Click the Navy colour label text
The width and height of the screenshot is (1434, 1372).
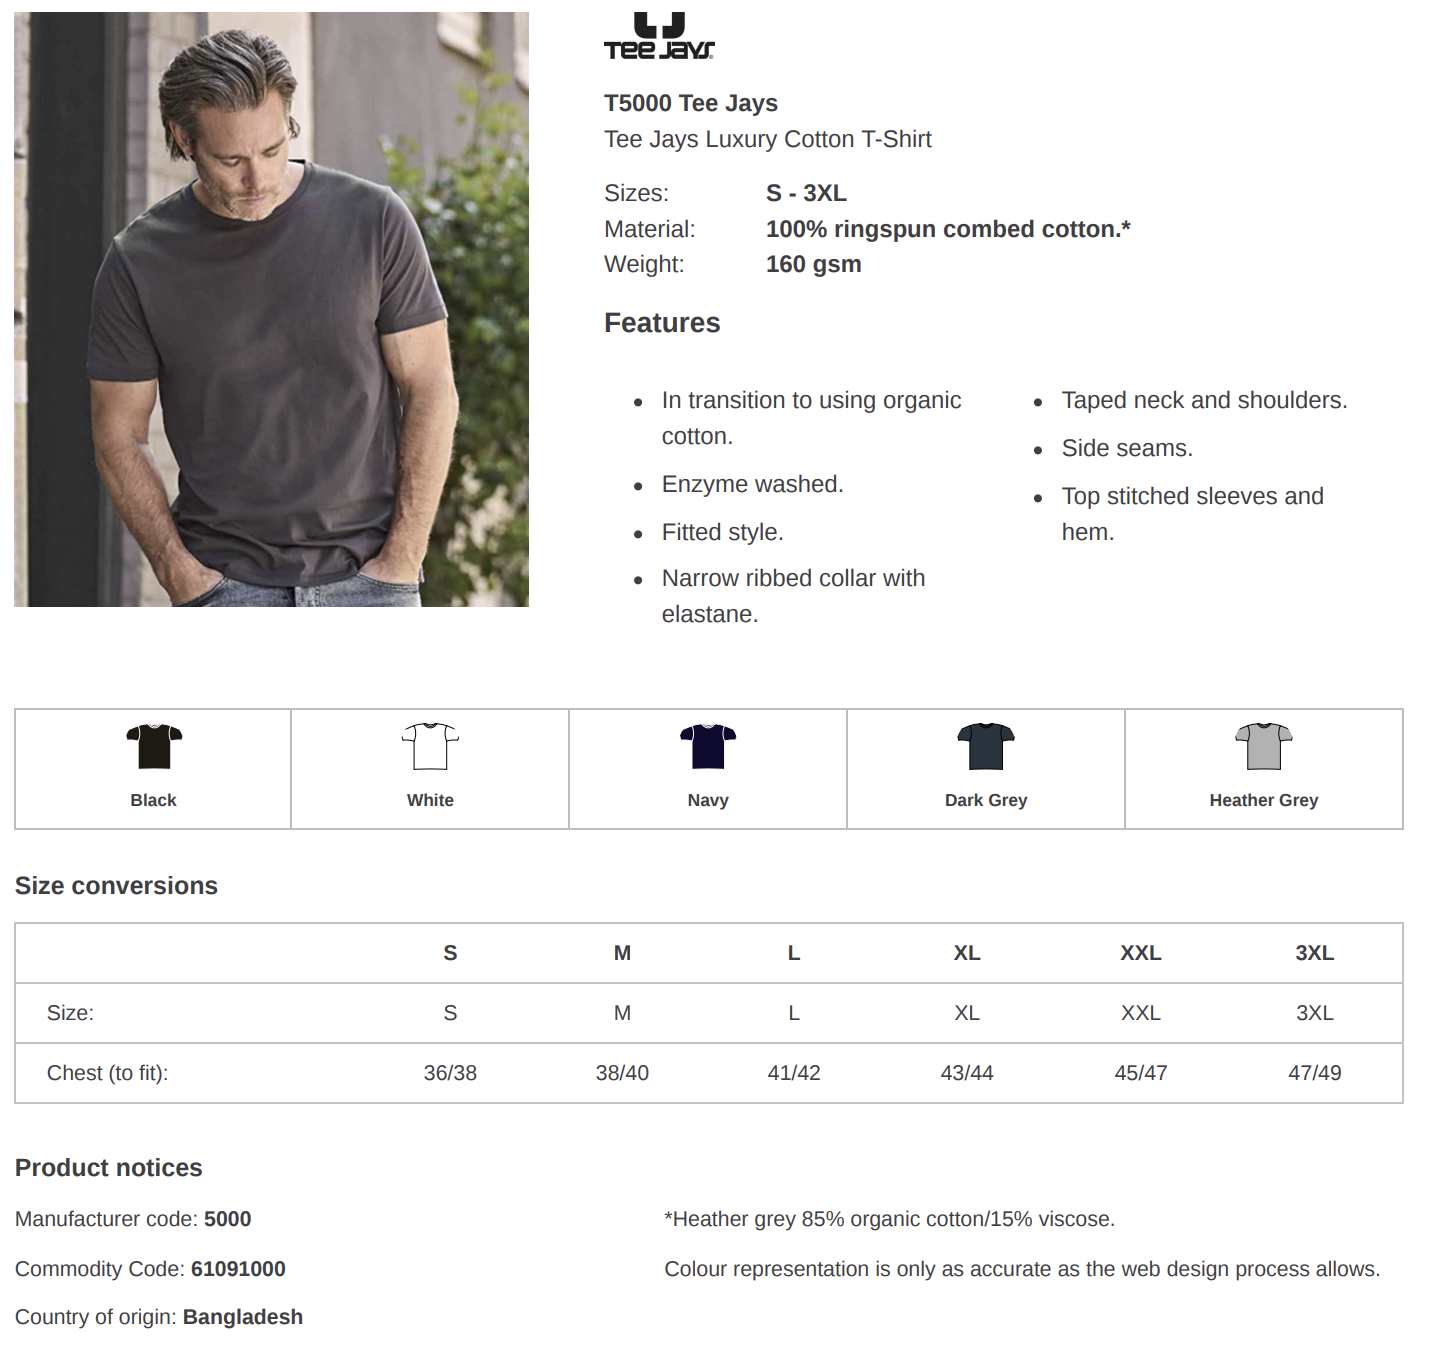(x=708, y=800)
